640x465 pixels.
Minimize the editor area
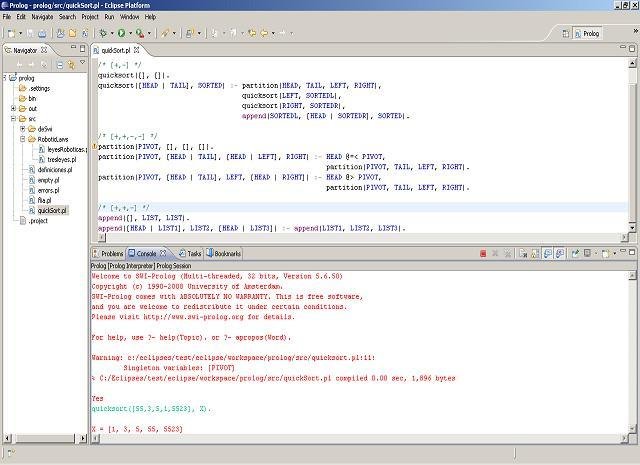[623, 48]
